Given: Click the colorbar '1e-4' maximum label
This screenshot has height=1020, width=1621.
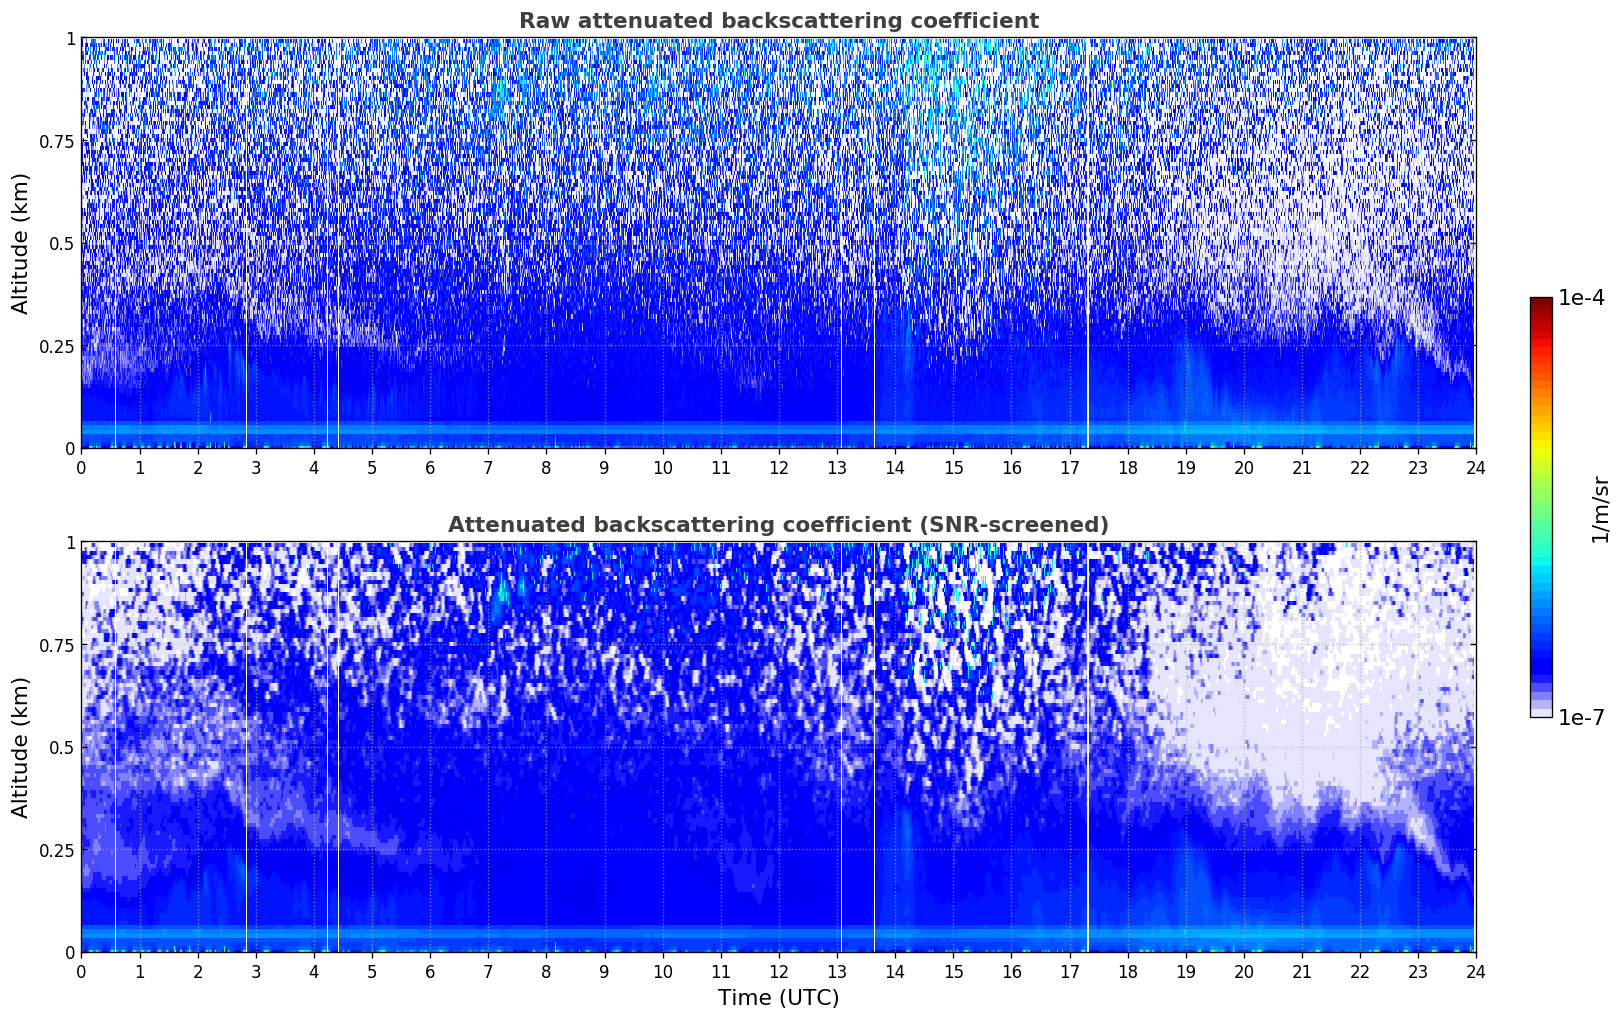Looking at the screenshot, I should 1581,298.
